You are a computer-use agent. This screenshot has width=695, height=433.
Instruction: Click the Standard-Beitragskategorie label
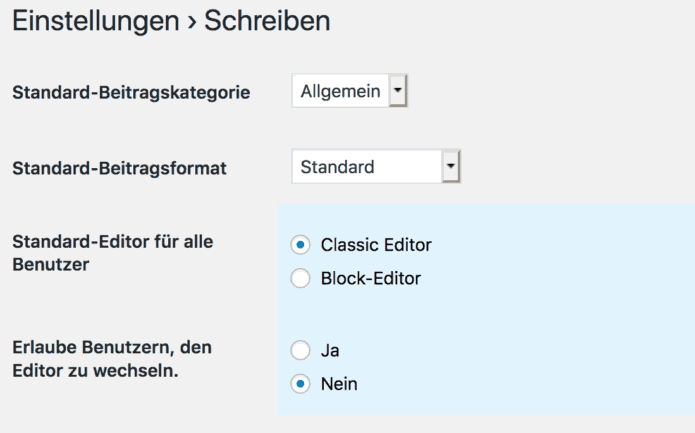point(130,93)
